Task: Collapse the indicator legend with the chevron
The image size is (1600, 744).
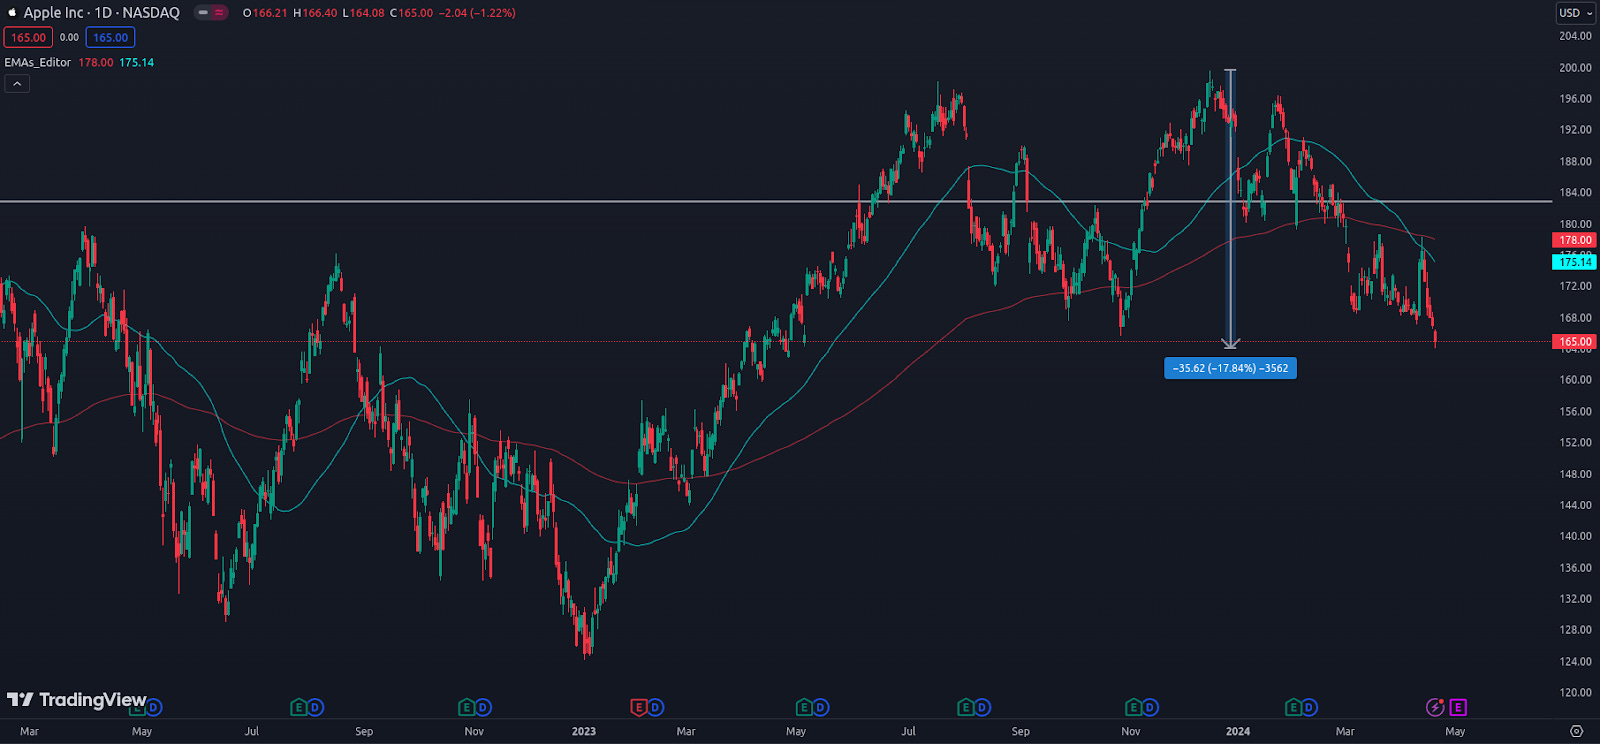Action: click(17, 84)
